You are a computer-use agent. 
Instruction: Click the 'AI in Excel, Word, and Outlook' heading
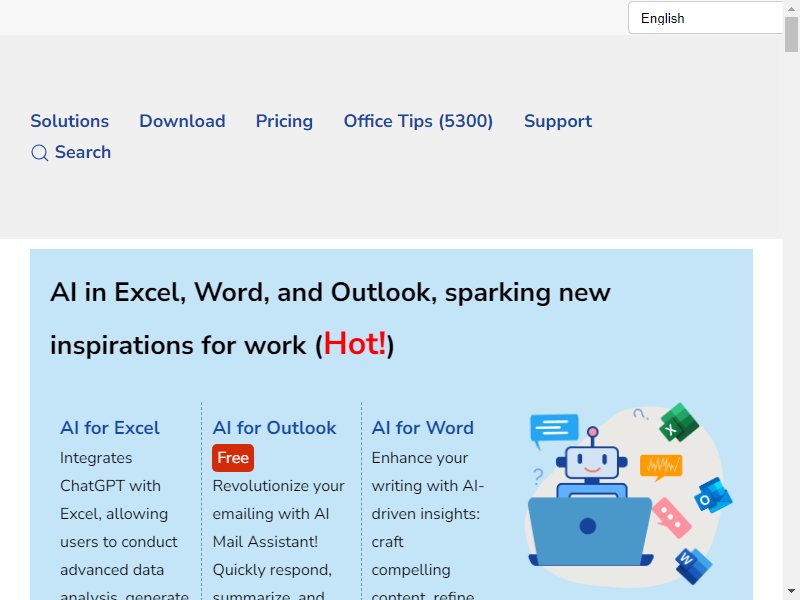click(330, 318)
